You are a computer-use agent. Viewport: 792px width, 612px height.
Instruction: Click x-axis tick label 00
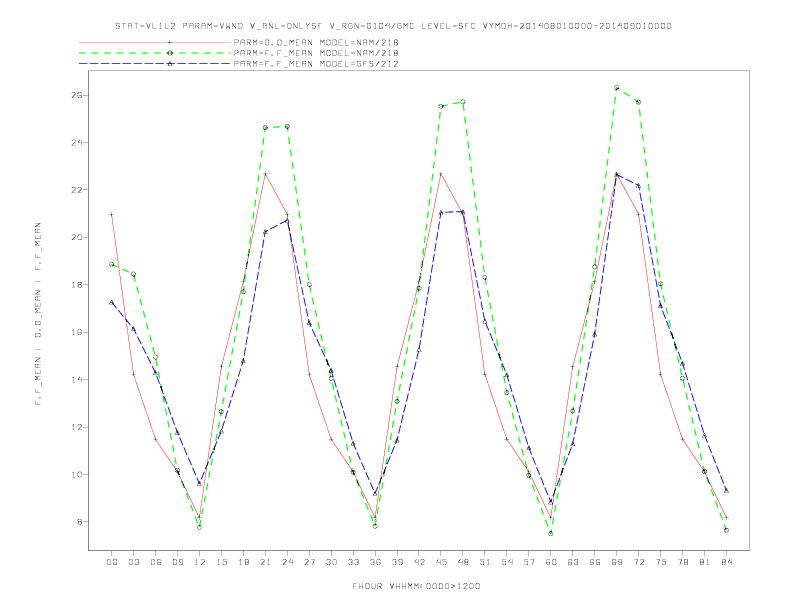[112, 562]
